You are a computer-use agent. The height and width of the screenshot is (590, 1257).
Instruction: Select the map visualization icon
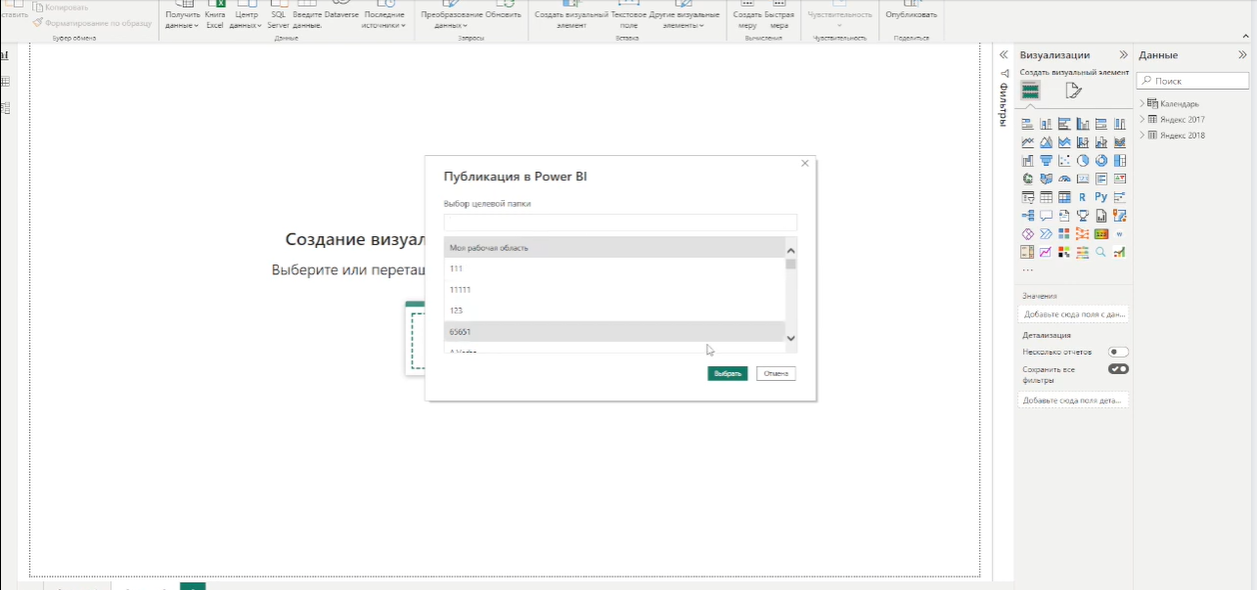pyautogui.click(x=1027, y=178)
